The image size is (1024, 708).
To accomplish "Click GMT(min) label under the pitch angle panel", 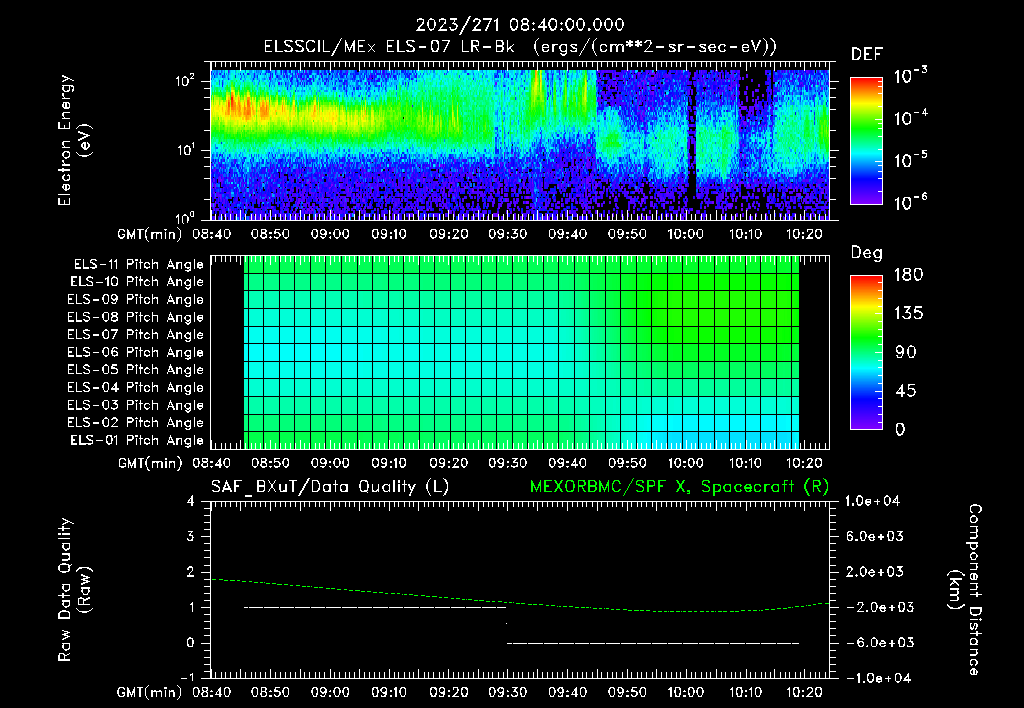I will [x=150, y=463].
